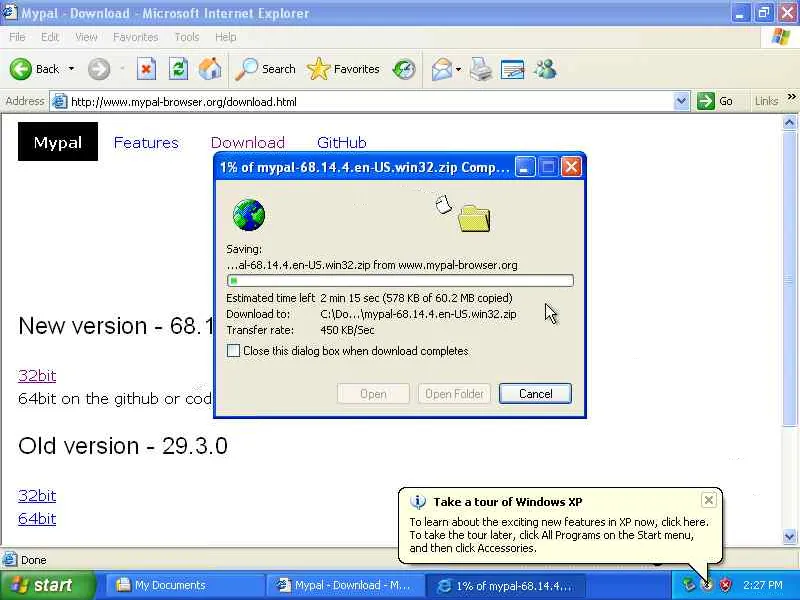Open the Favorites menu
Image resolution: width=800 pixels, height=600 pixels.
136,37
